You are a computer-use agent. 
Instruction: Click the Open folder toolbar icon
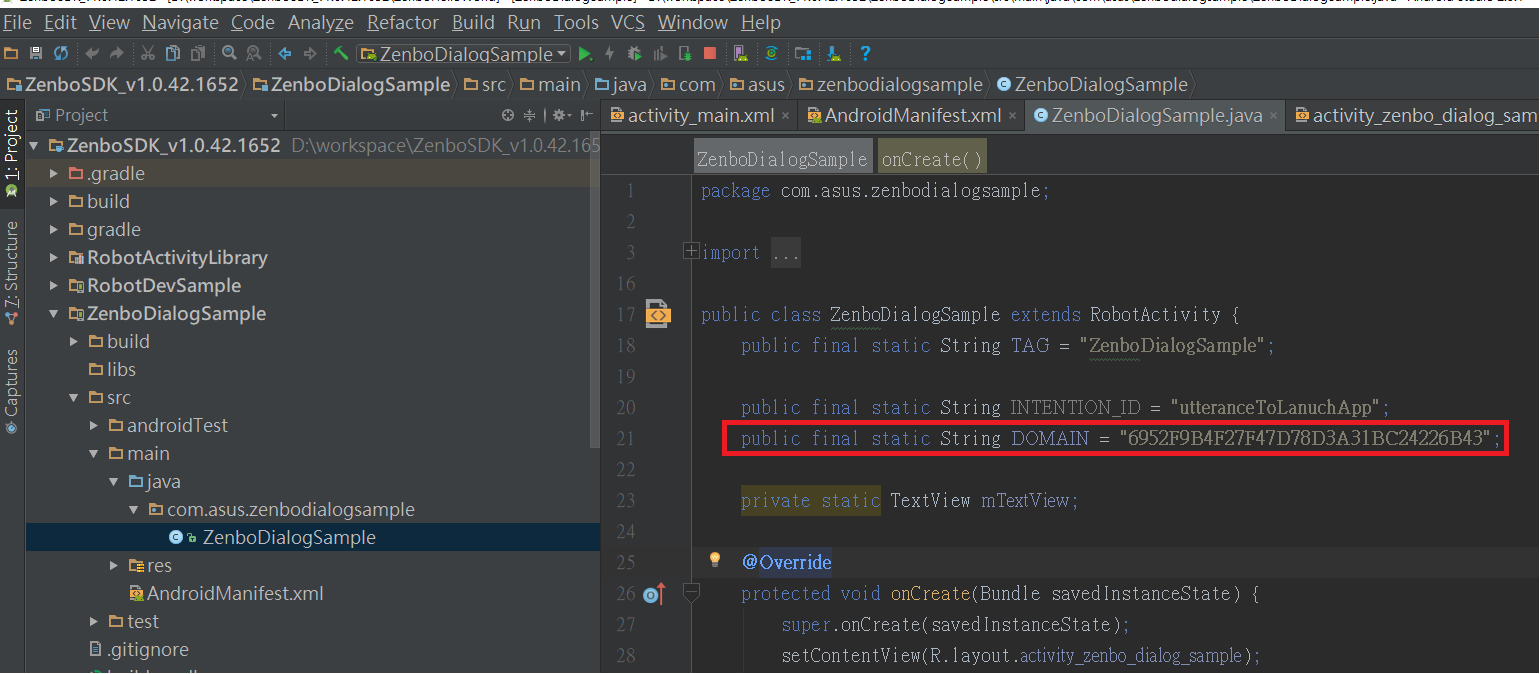pos(11,53)
